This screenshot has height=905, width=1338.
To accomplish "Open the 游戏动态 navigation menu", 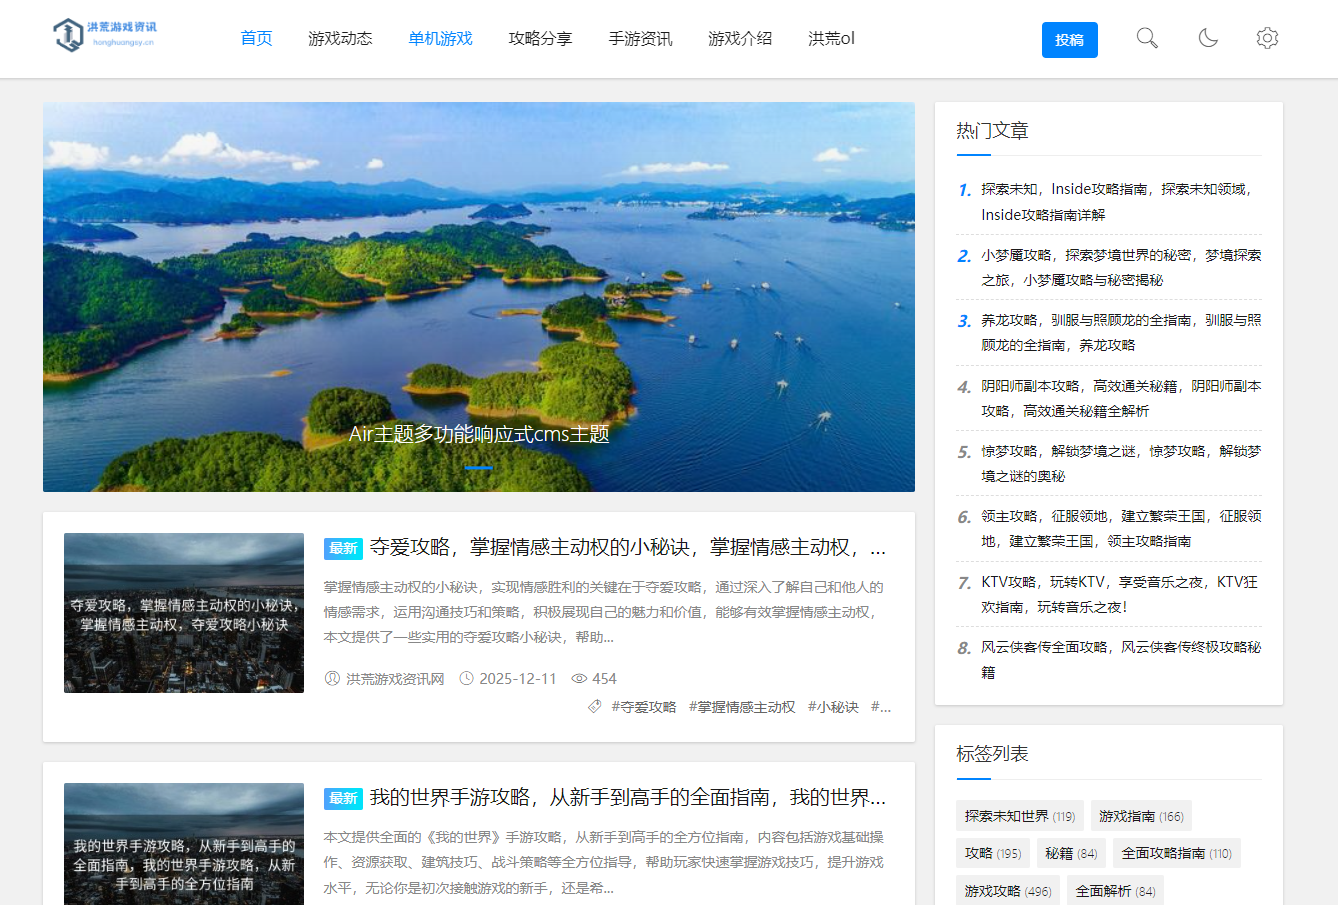I will [x=340, y=38].
